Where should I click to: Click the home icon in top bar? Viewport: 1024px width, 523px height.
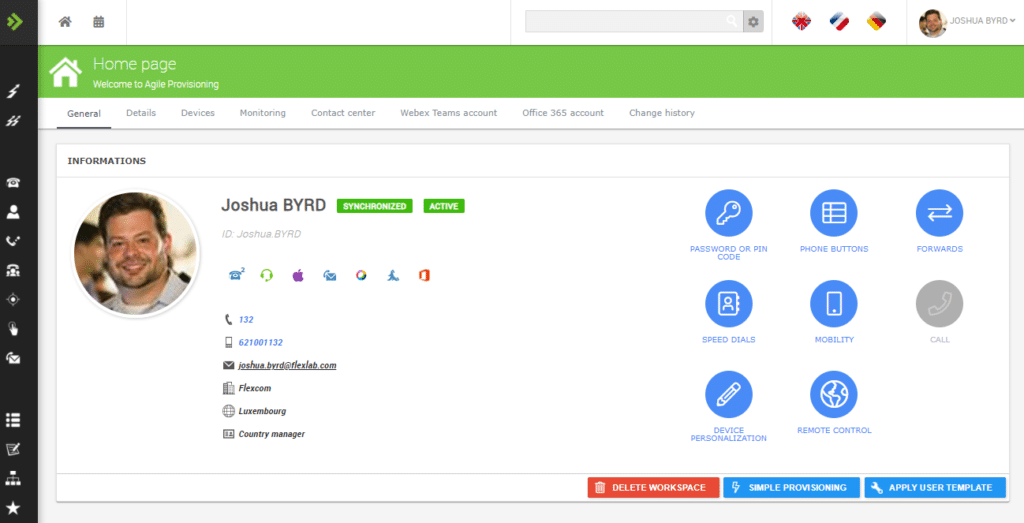click(65, 22)
